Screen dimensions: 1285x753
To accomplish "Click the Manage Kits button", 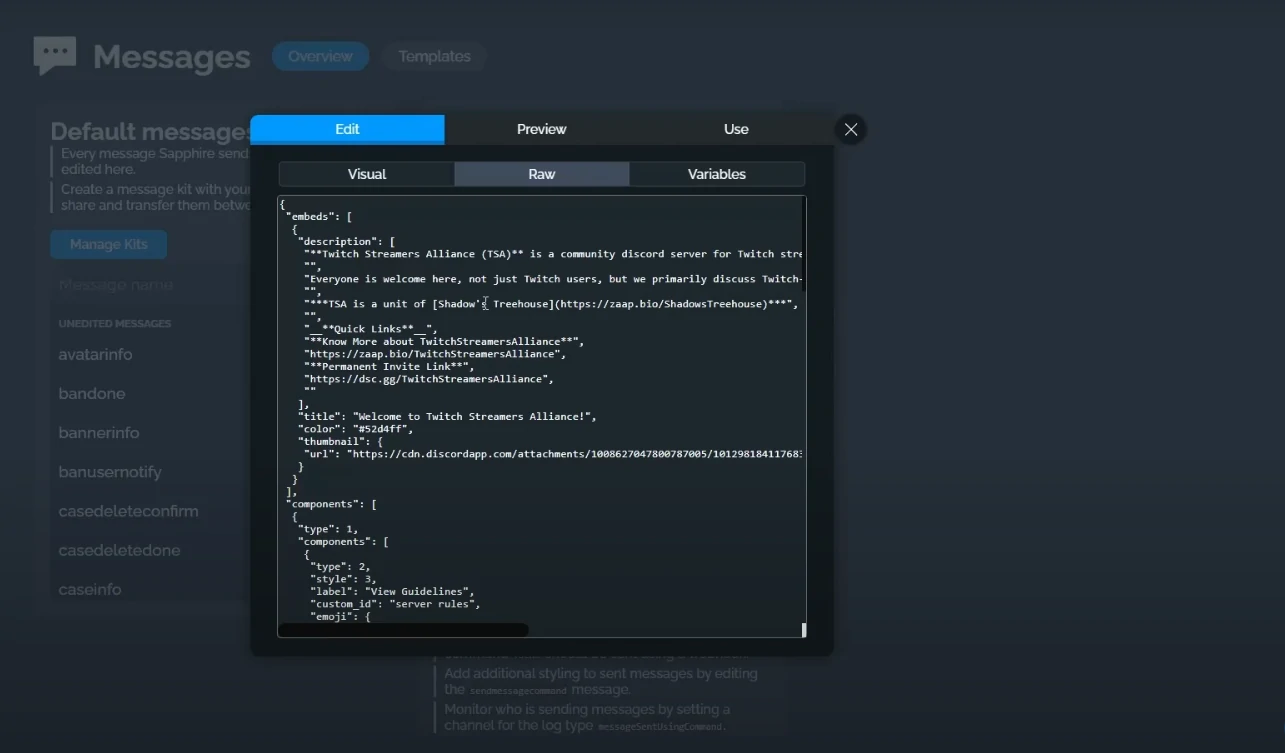I will (x=109, y=244).
